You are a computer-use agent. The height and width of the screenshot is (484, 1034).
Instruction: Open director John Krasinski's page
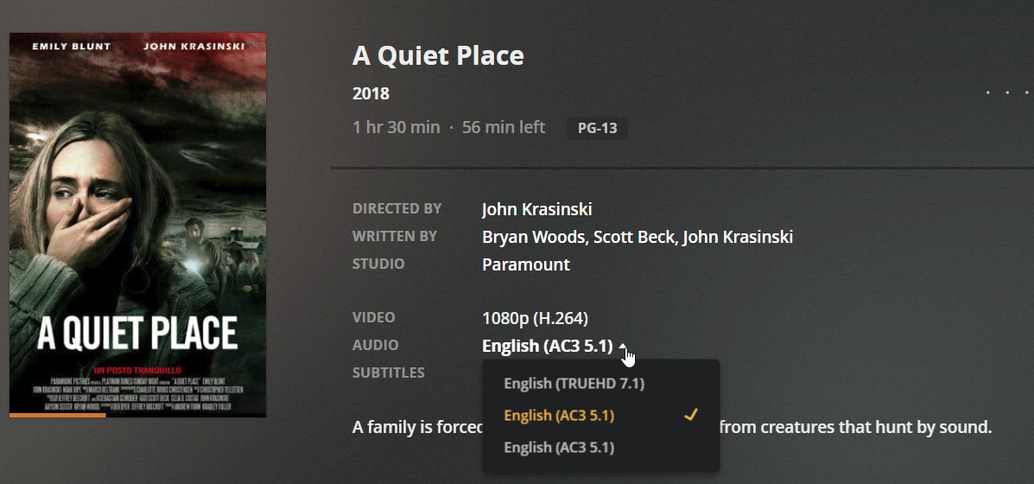[537, 209]
